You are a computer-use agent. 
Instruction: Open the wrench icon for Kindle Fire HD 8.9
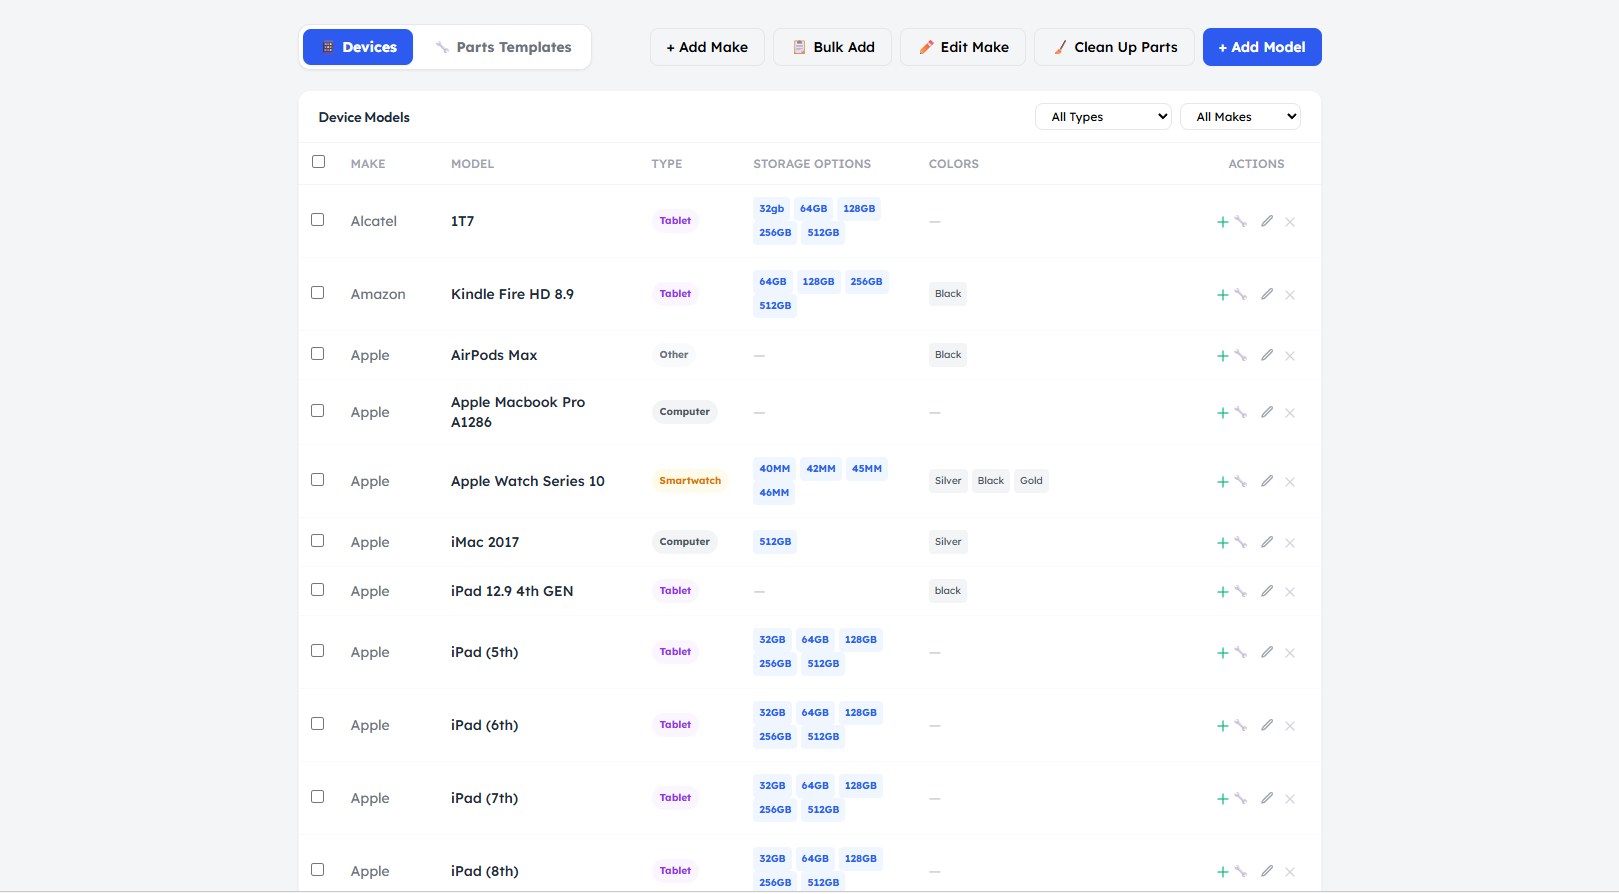click(1240, 295)
